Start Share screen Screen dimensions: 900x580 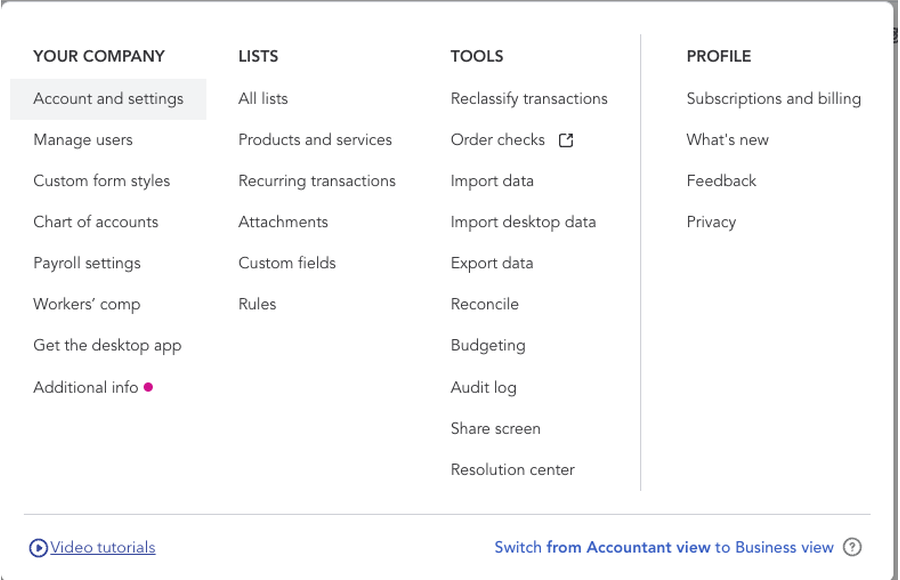[x=495, y=429]
